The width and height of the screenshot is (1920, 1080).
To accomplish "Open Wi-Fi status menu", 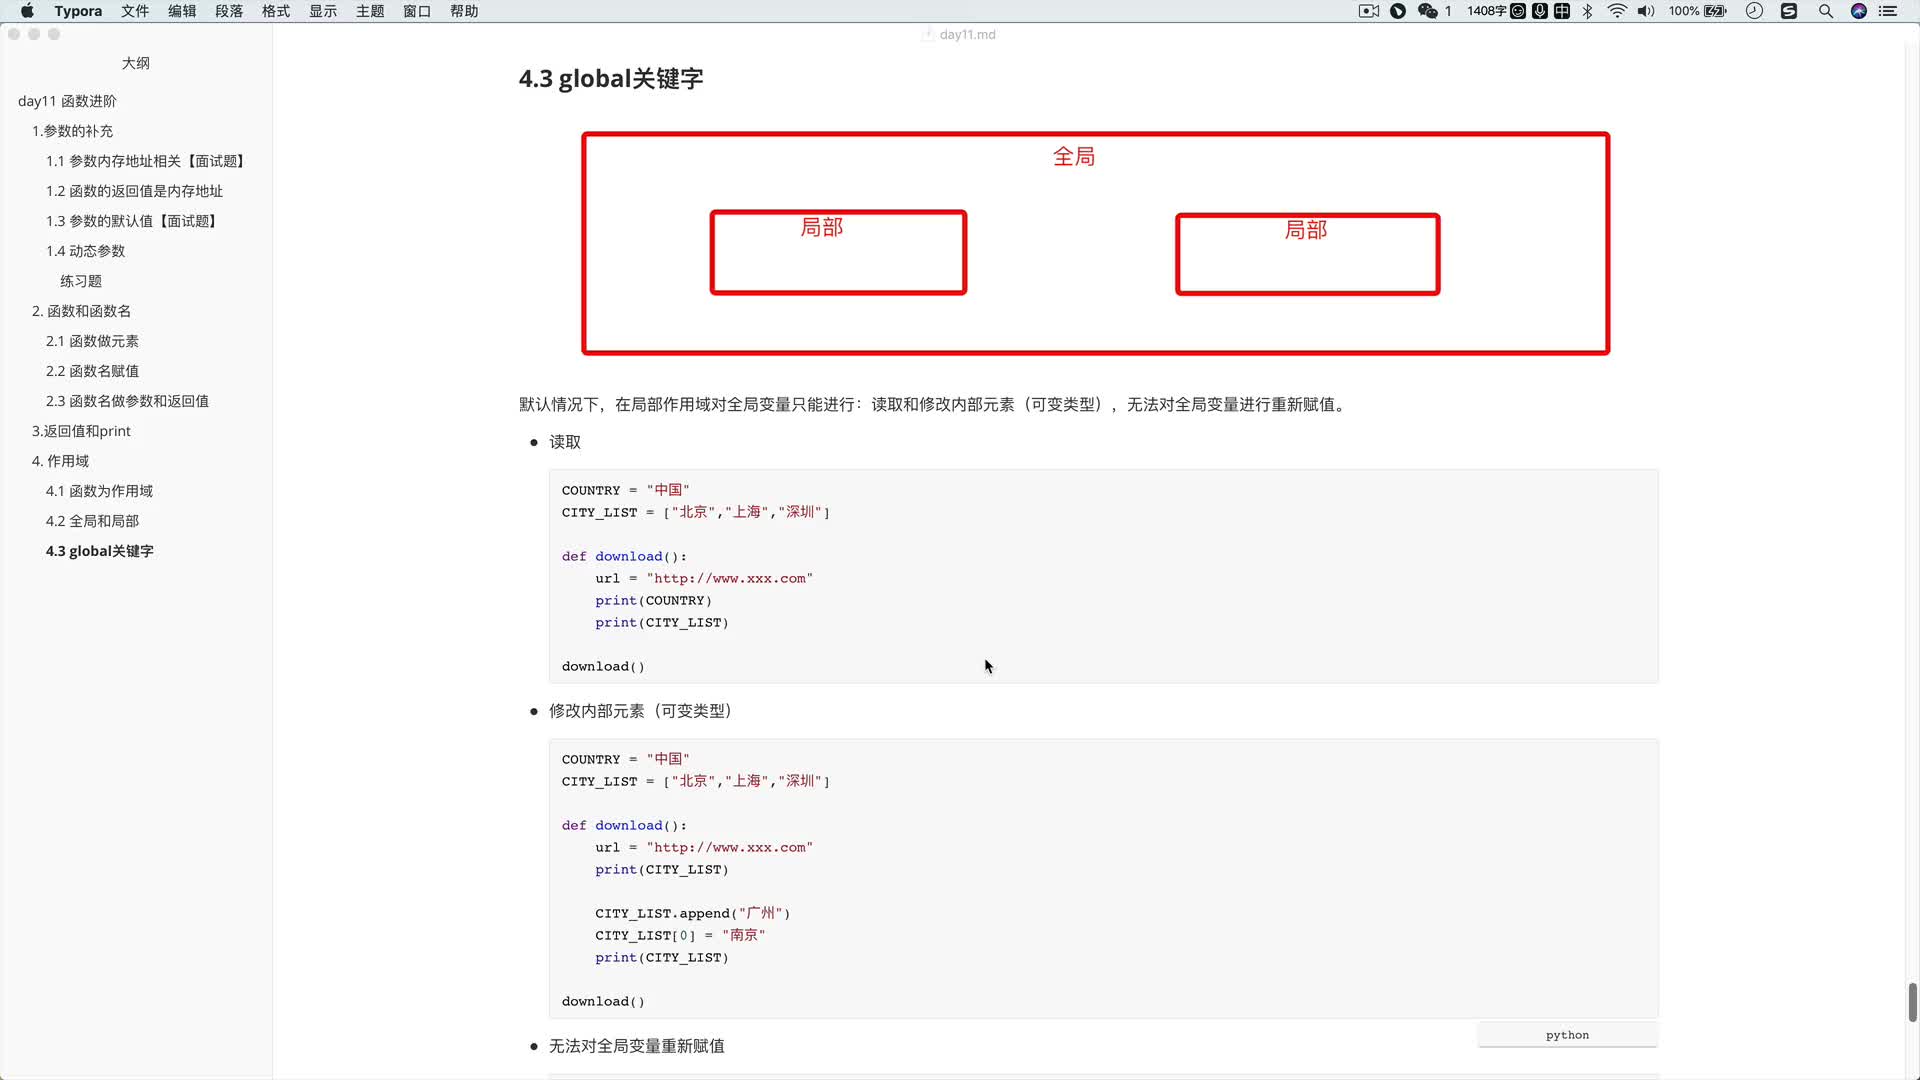I will coord(1617,11).
